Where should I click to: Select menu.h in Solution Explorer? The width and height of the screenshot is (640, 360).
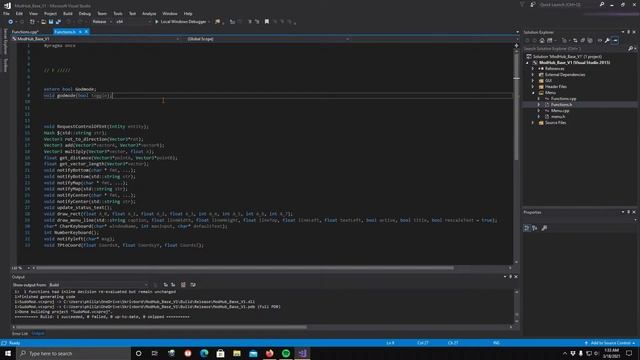click(x=558, y=116)
